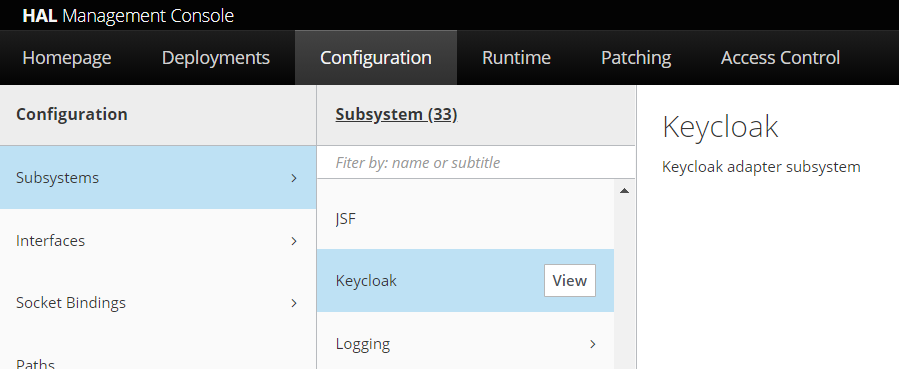Click the subsystem list scroll-up arrow

[624, 191]
